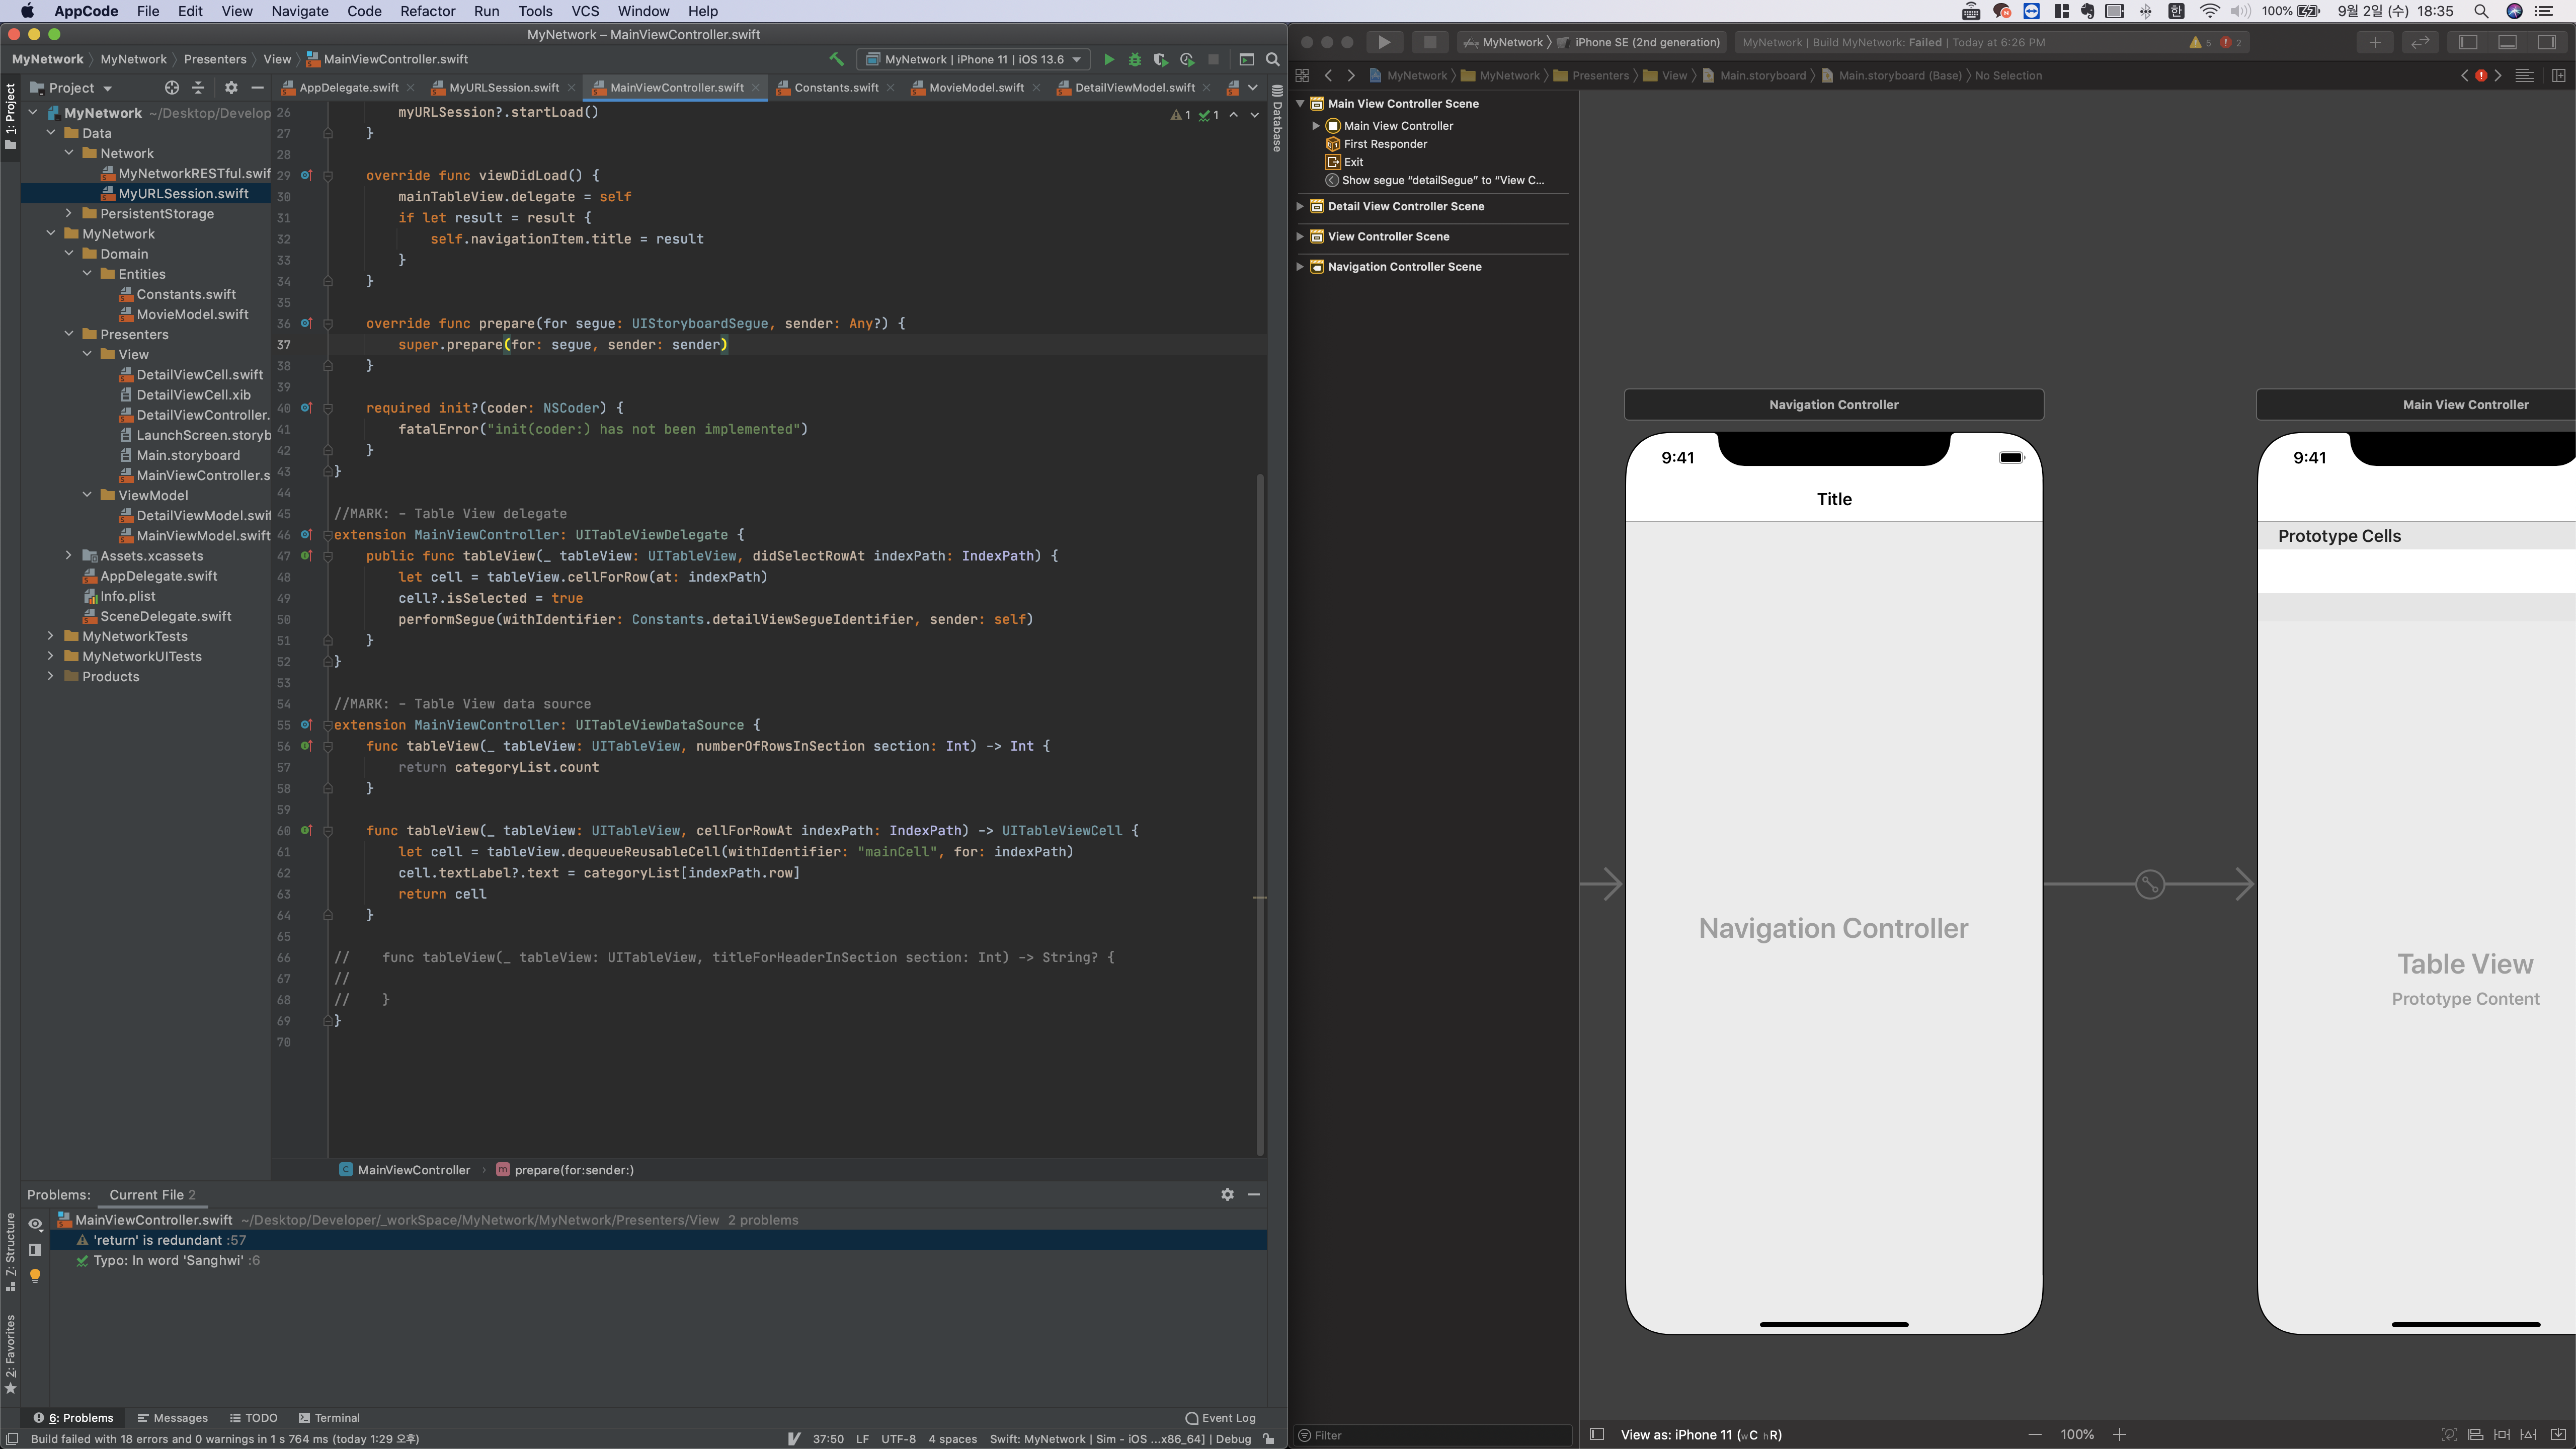Expand Navigation Controller Scene in outline
This screenshot has height=1449, width=2576.
pos(1300,266)
